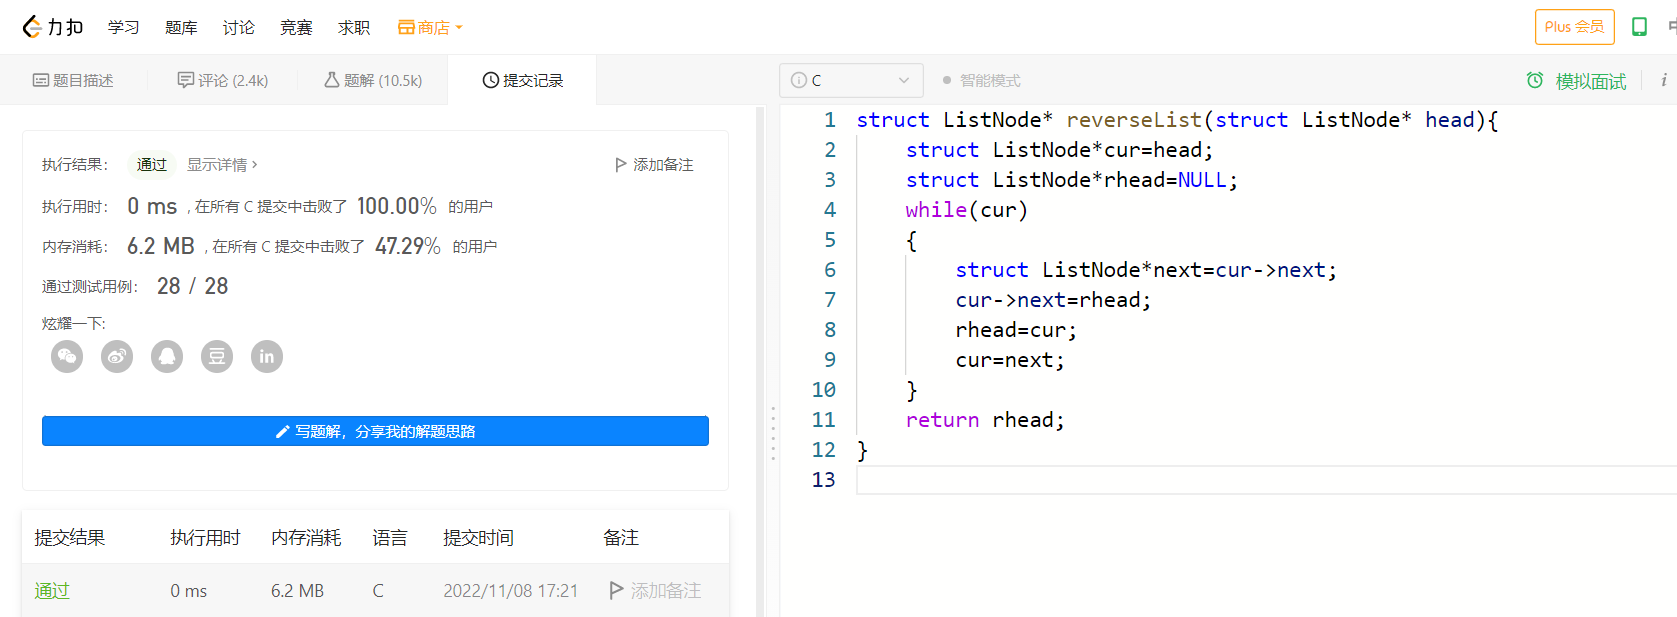Click the editor info 'i' icon

[x=1663, y=80]
